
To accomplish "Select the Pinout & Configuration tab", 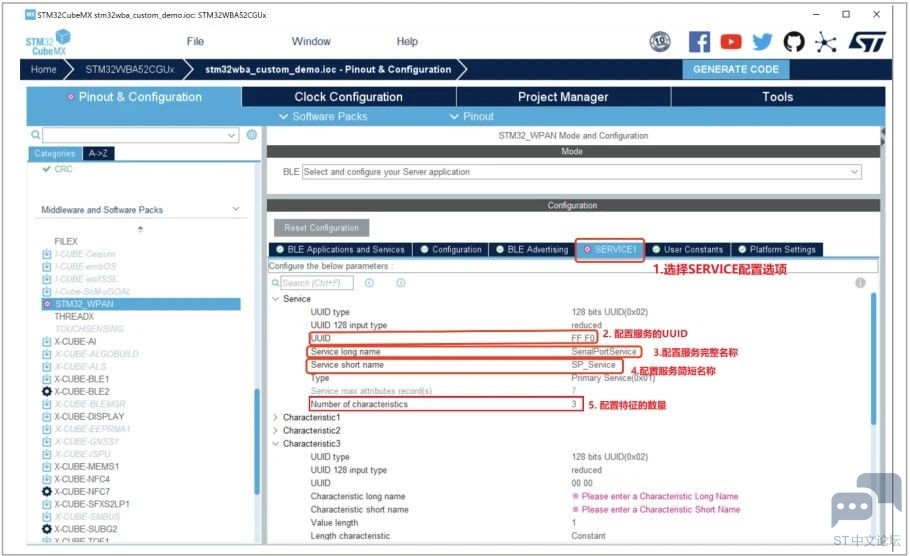I will tap(134, 97).
